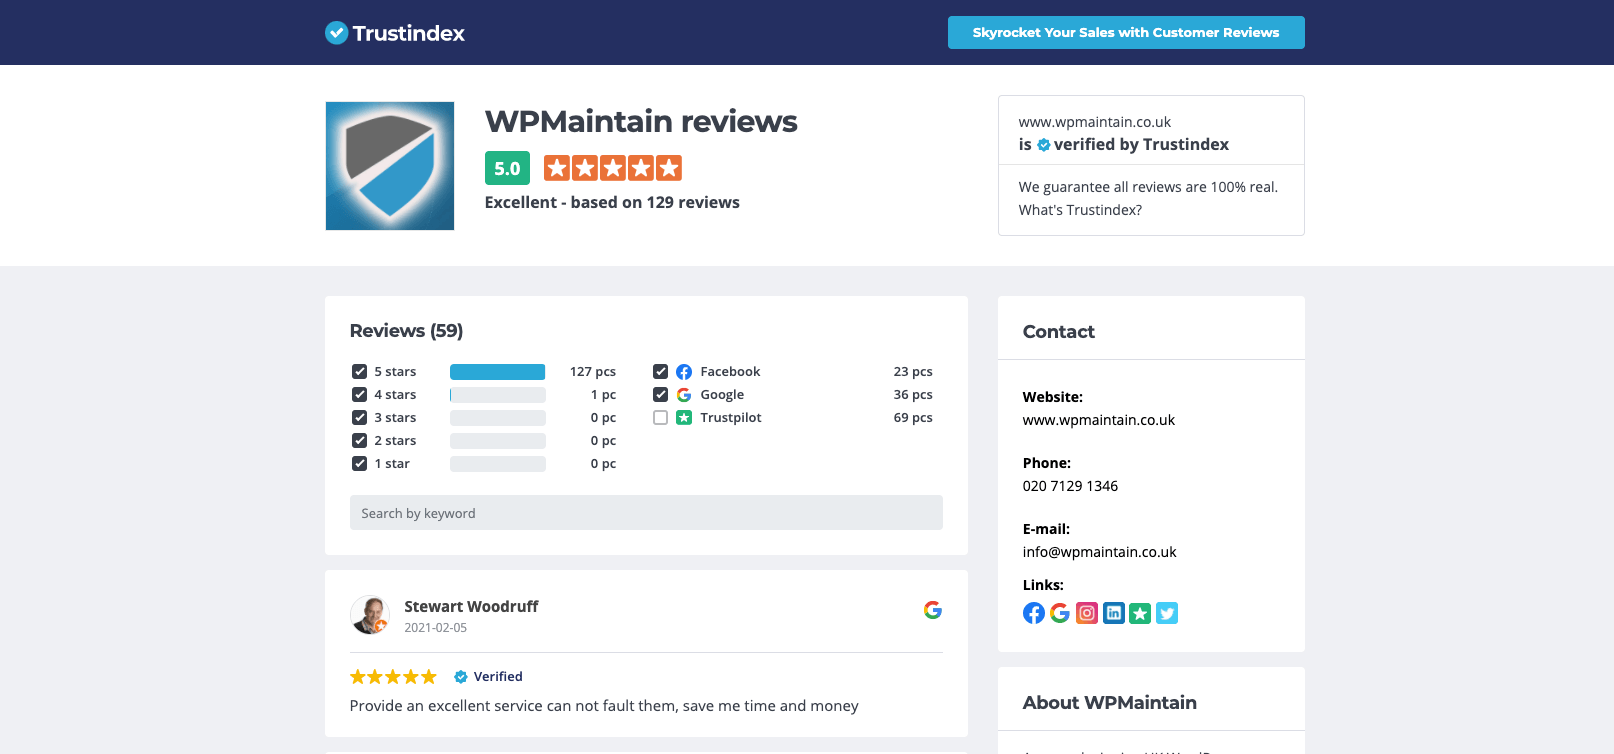Uncheck the Google source checkbox

(x=661, y=395)
